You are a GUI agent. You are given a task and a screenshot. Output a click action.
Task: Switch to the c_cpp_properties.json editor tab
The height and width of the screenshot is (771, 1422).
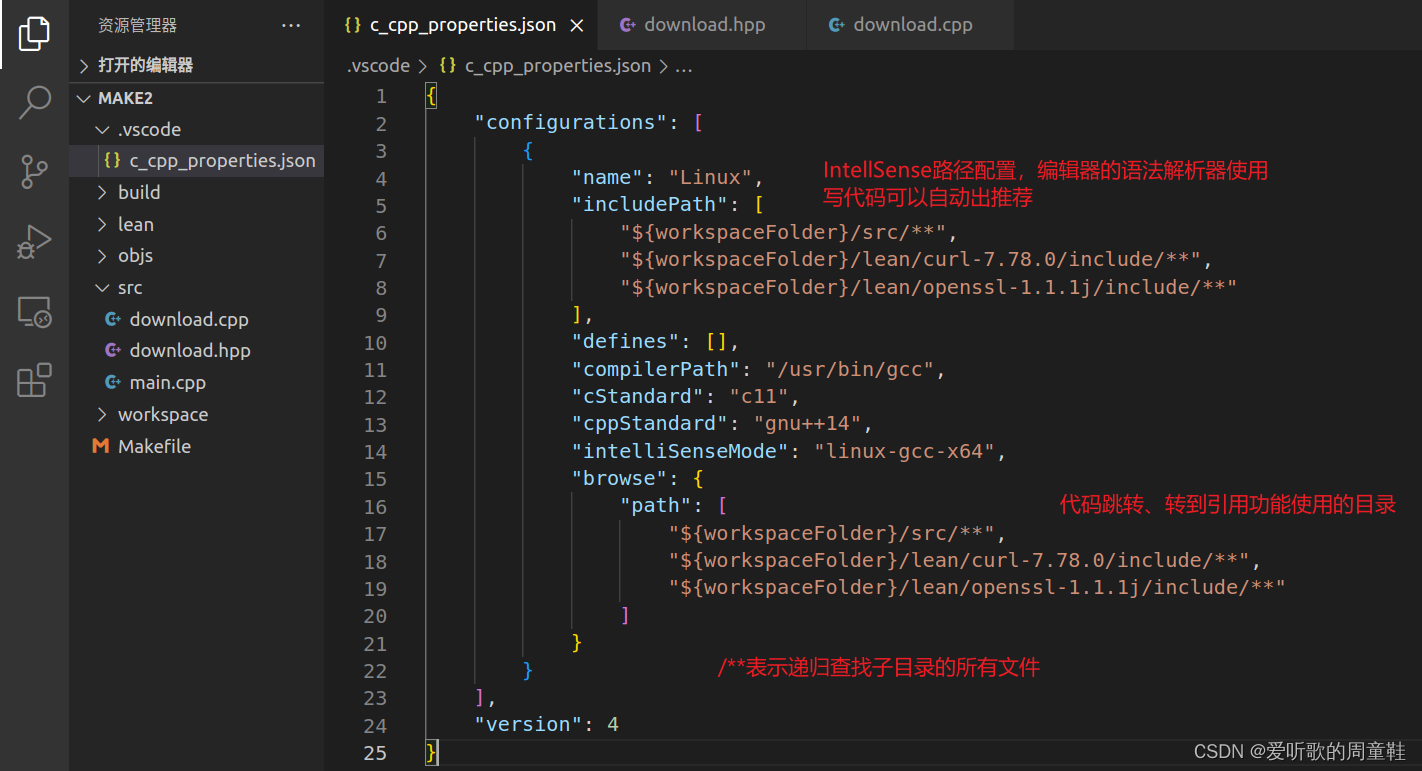(463, 26)
